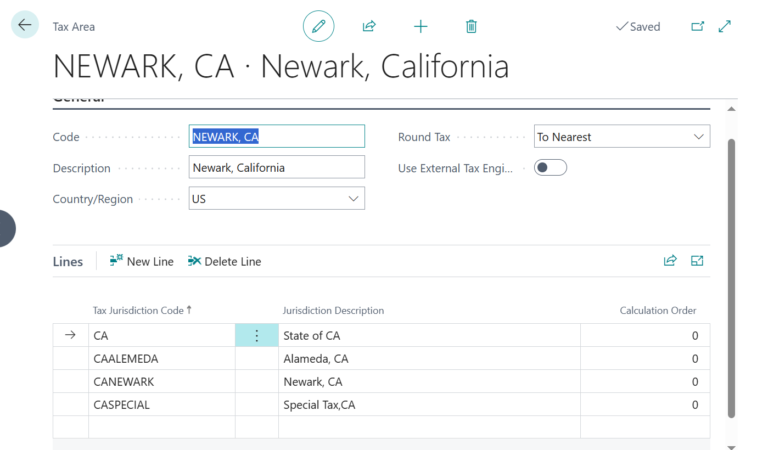Open page in a new window
This screenshot has width=768, height=450.
[x=697, y=26]
